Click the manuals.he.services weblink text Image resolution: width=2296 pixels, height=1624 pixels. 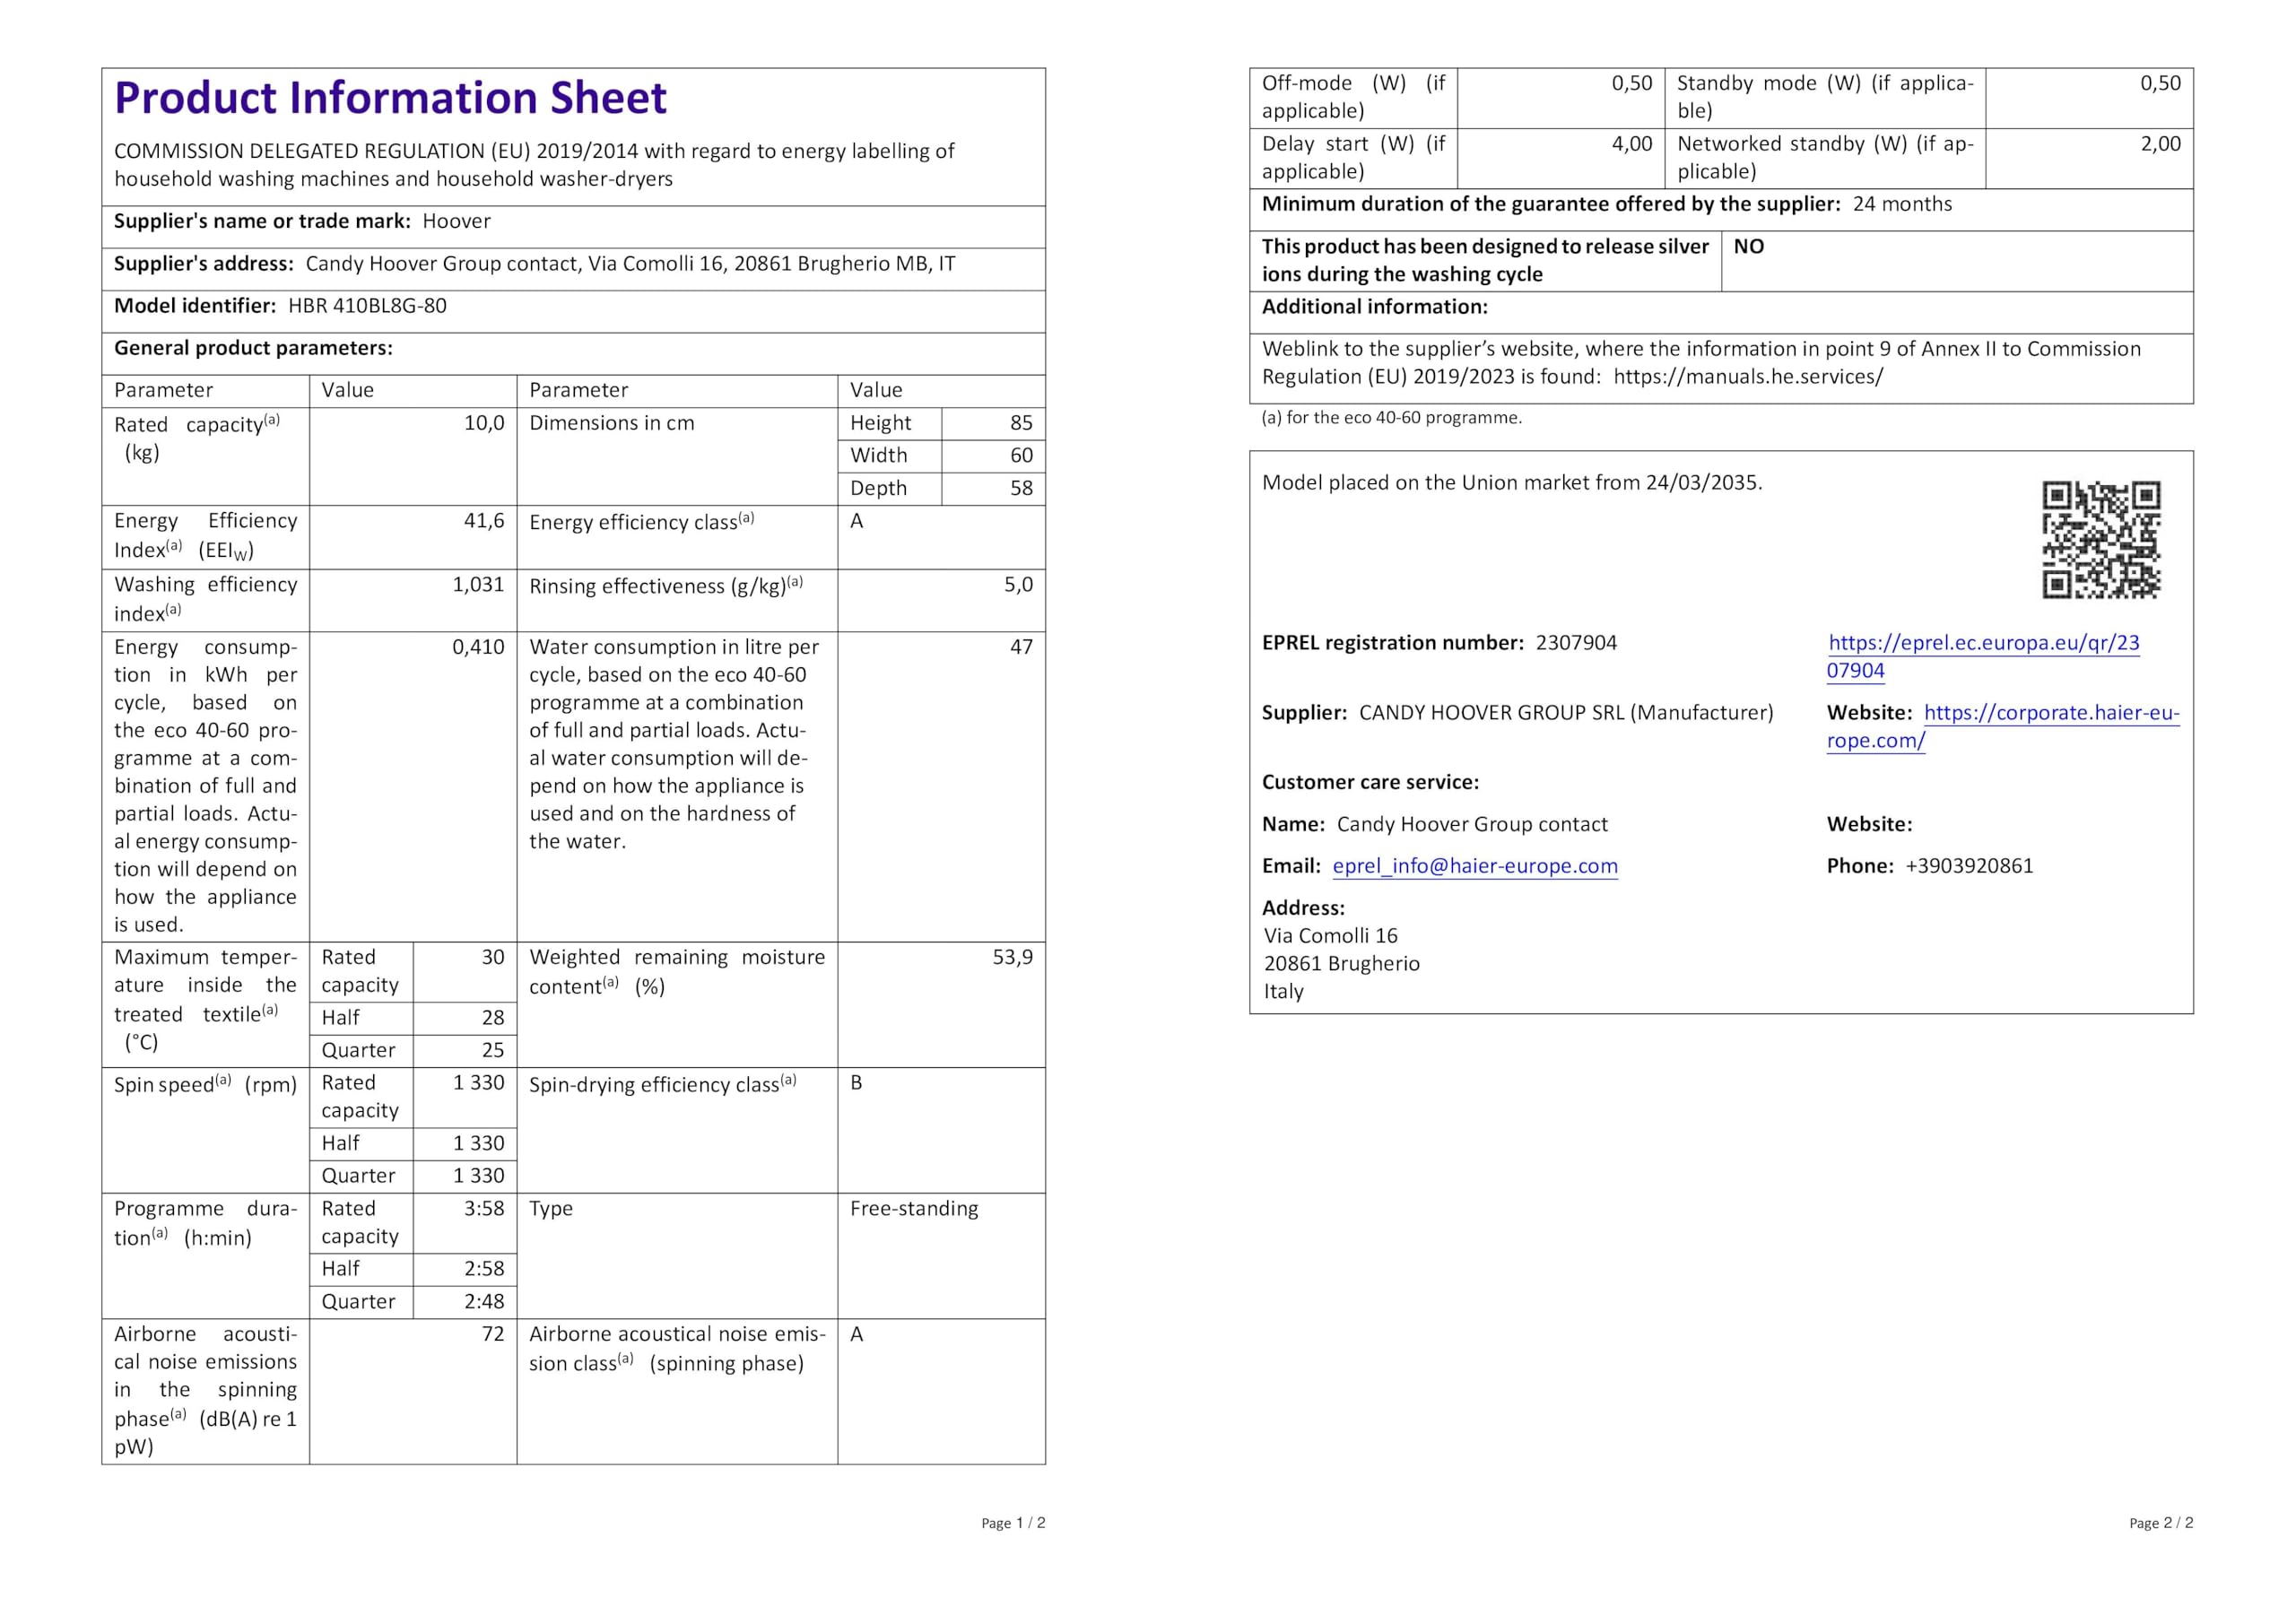point(1747,377)
